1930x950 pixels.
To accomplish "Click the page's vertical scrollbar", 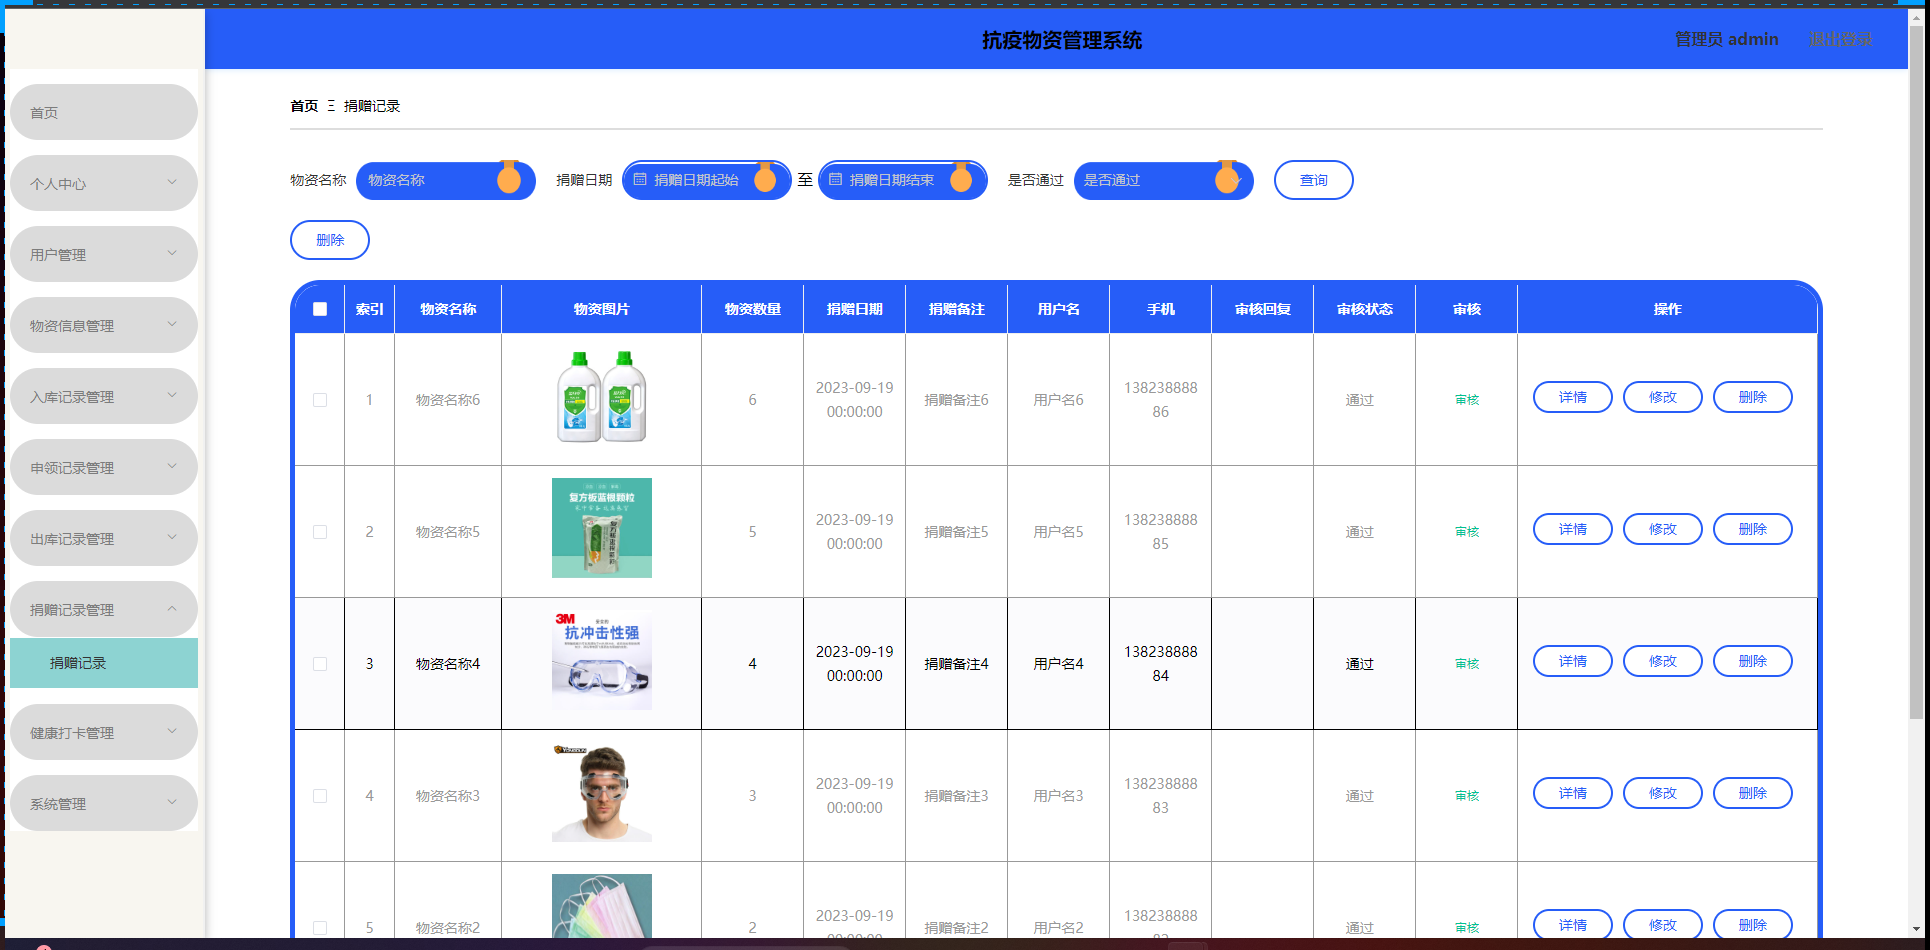I will (1916, 400).
